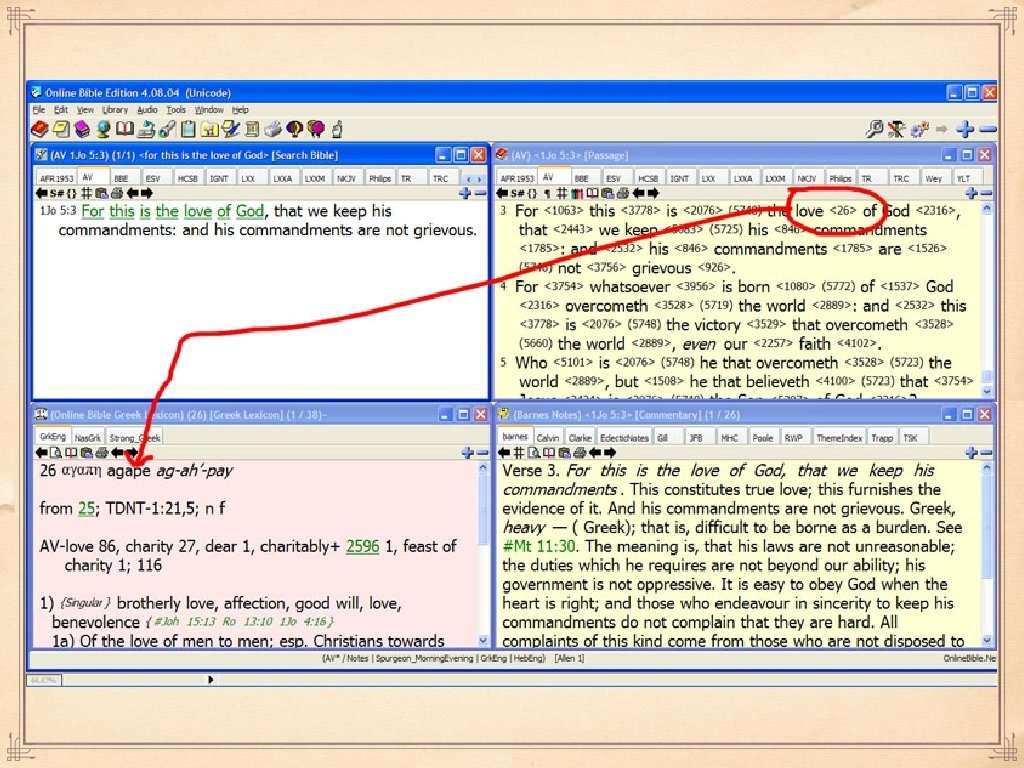The height and width of the screenshot is (768, 1024).
Task: Click the open book icon in main toolbar
Action: (125, 128)
